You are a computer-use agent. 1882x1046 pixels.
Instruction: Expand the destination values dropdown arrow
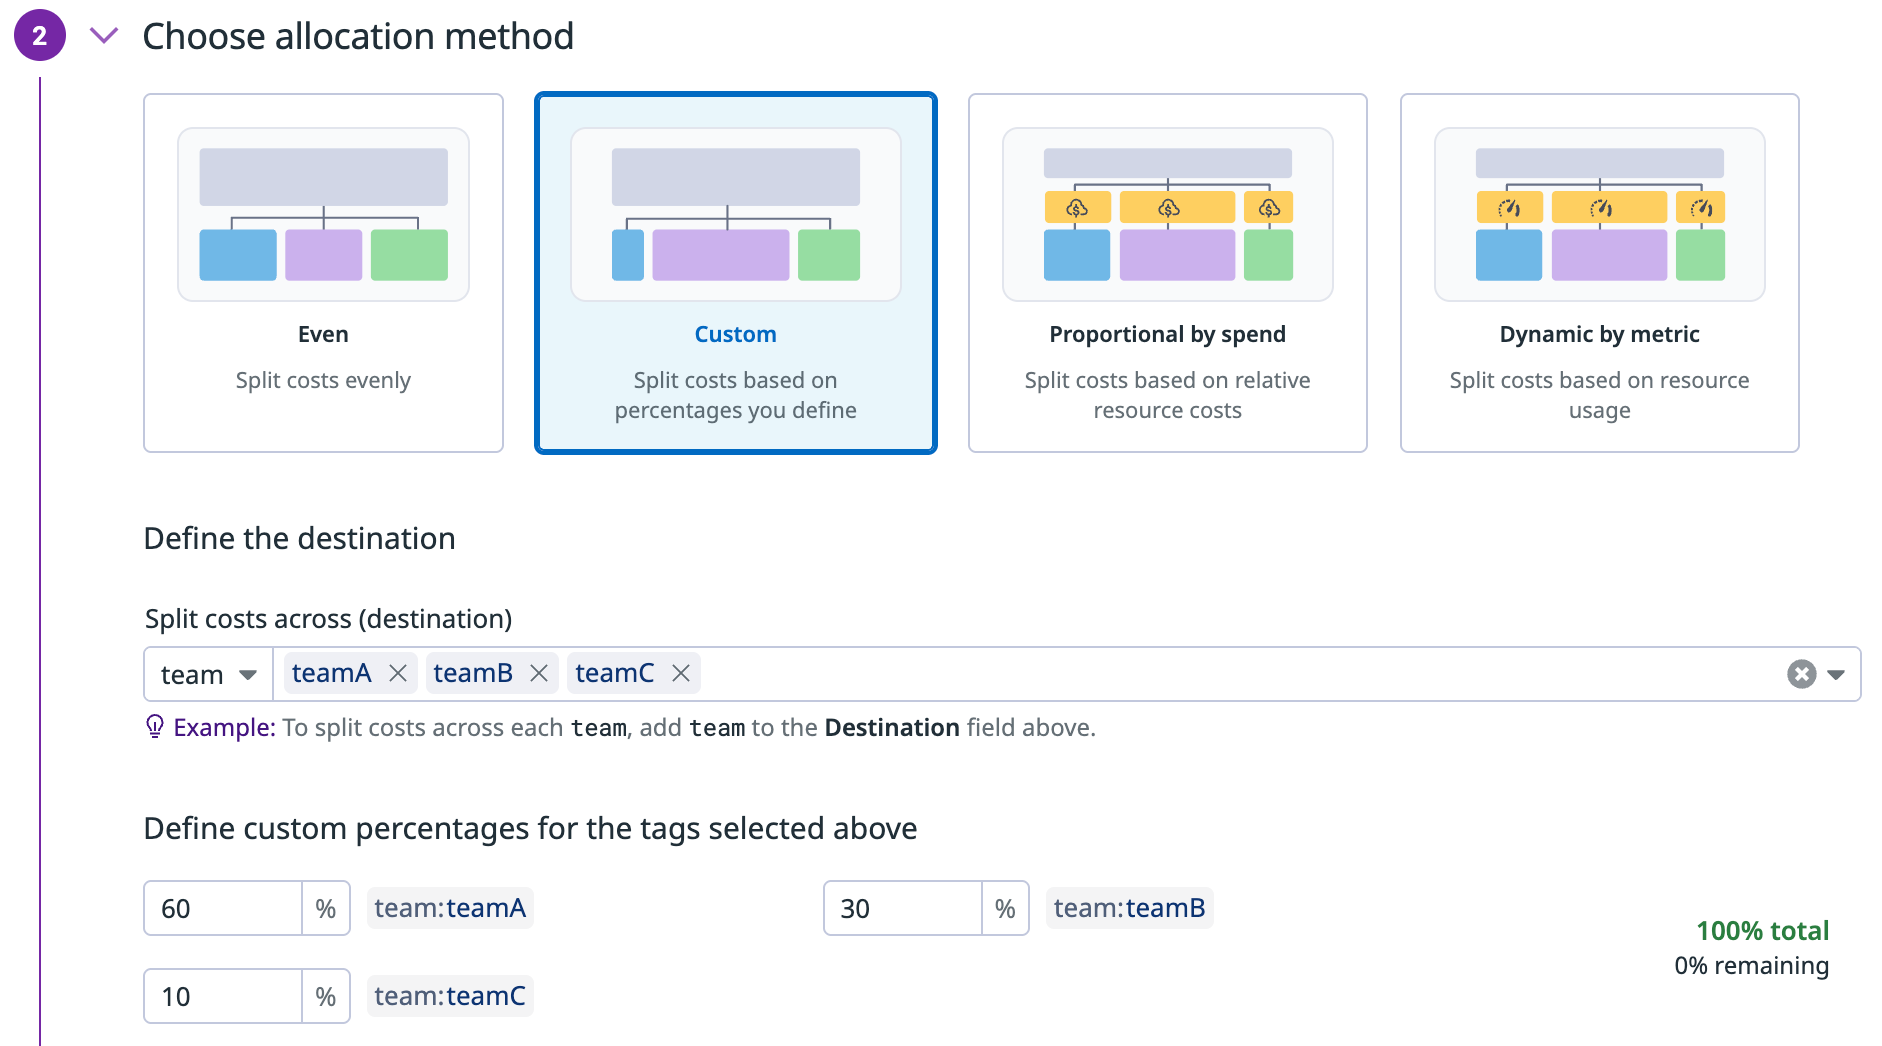click(x=1836, y=675)
